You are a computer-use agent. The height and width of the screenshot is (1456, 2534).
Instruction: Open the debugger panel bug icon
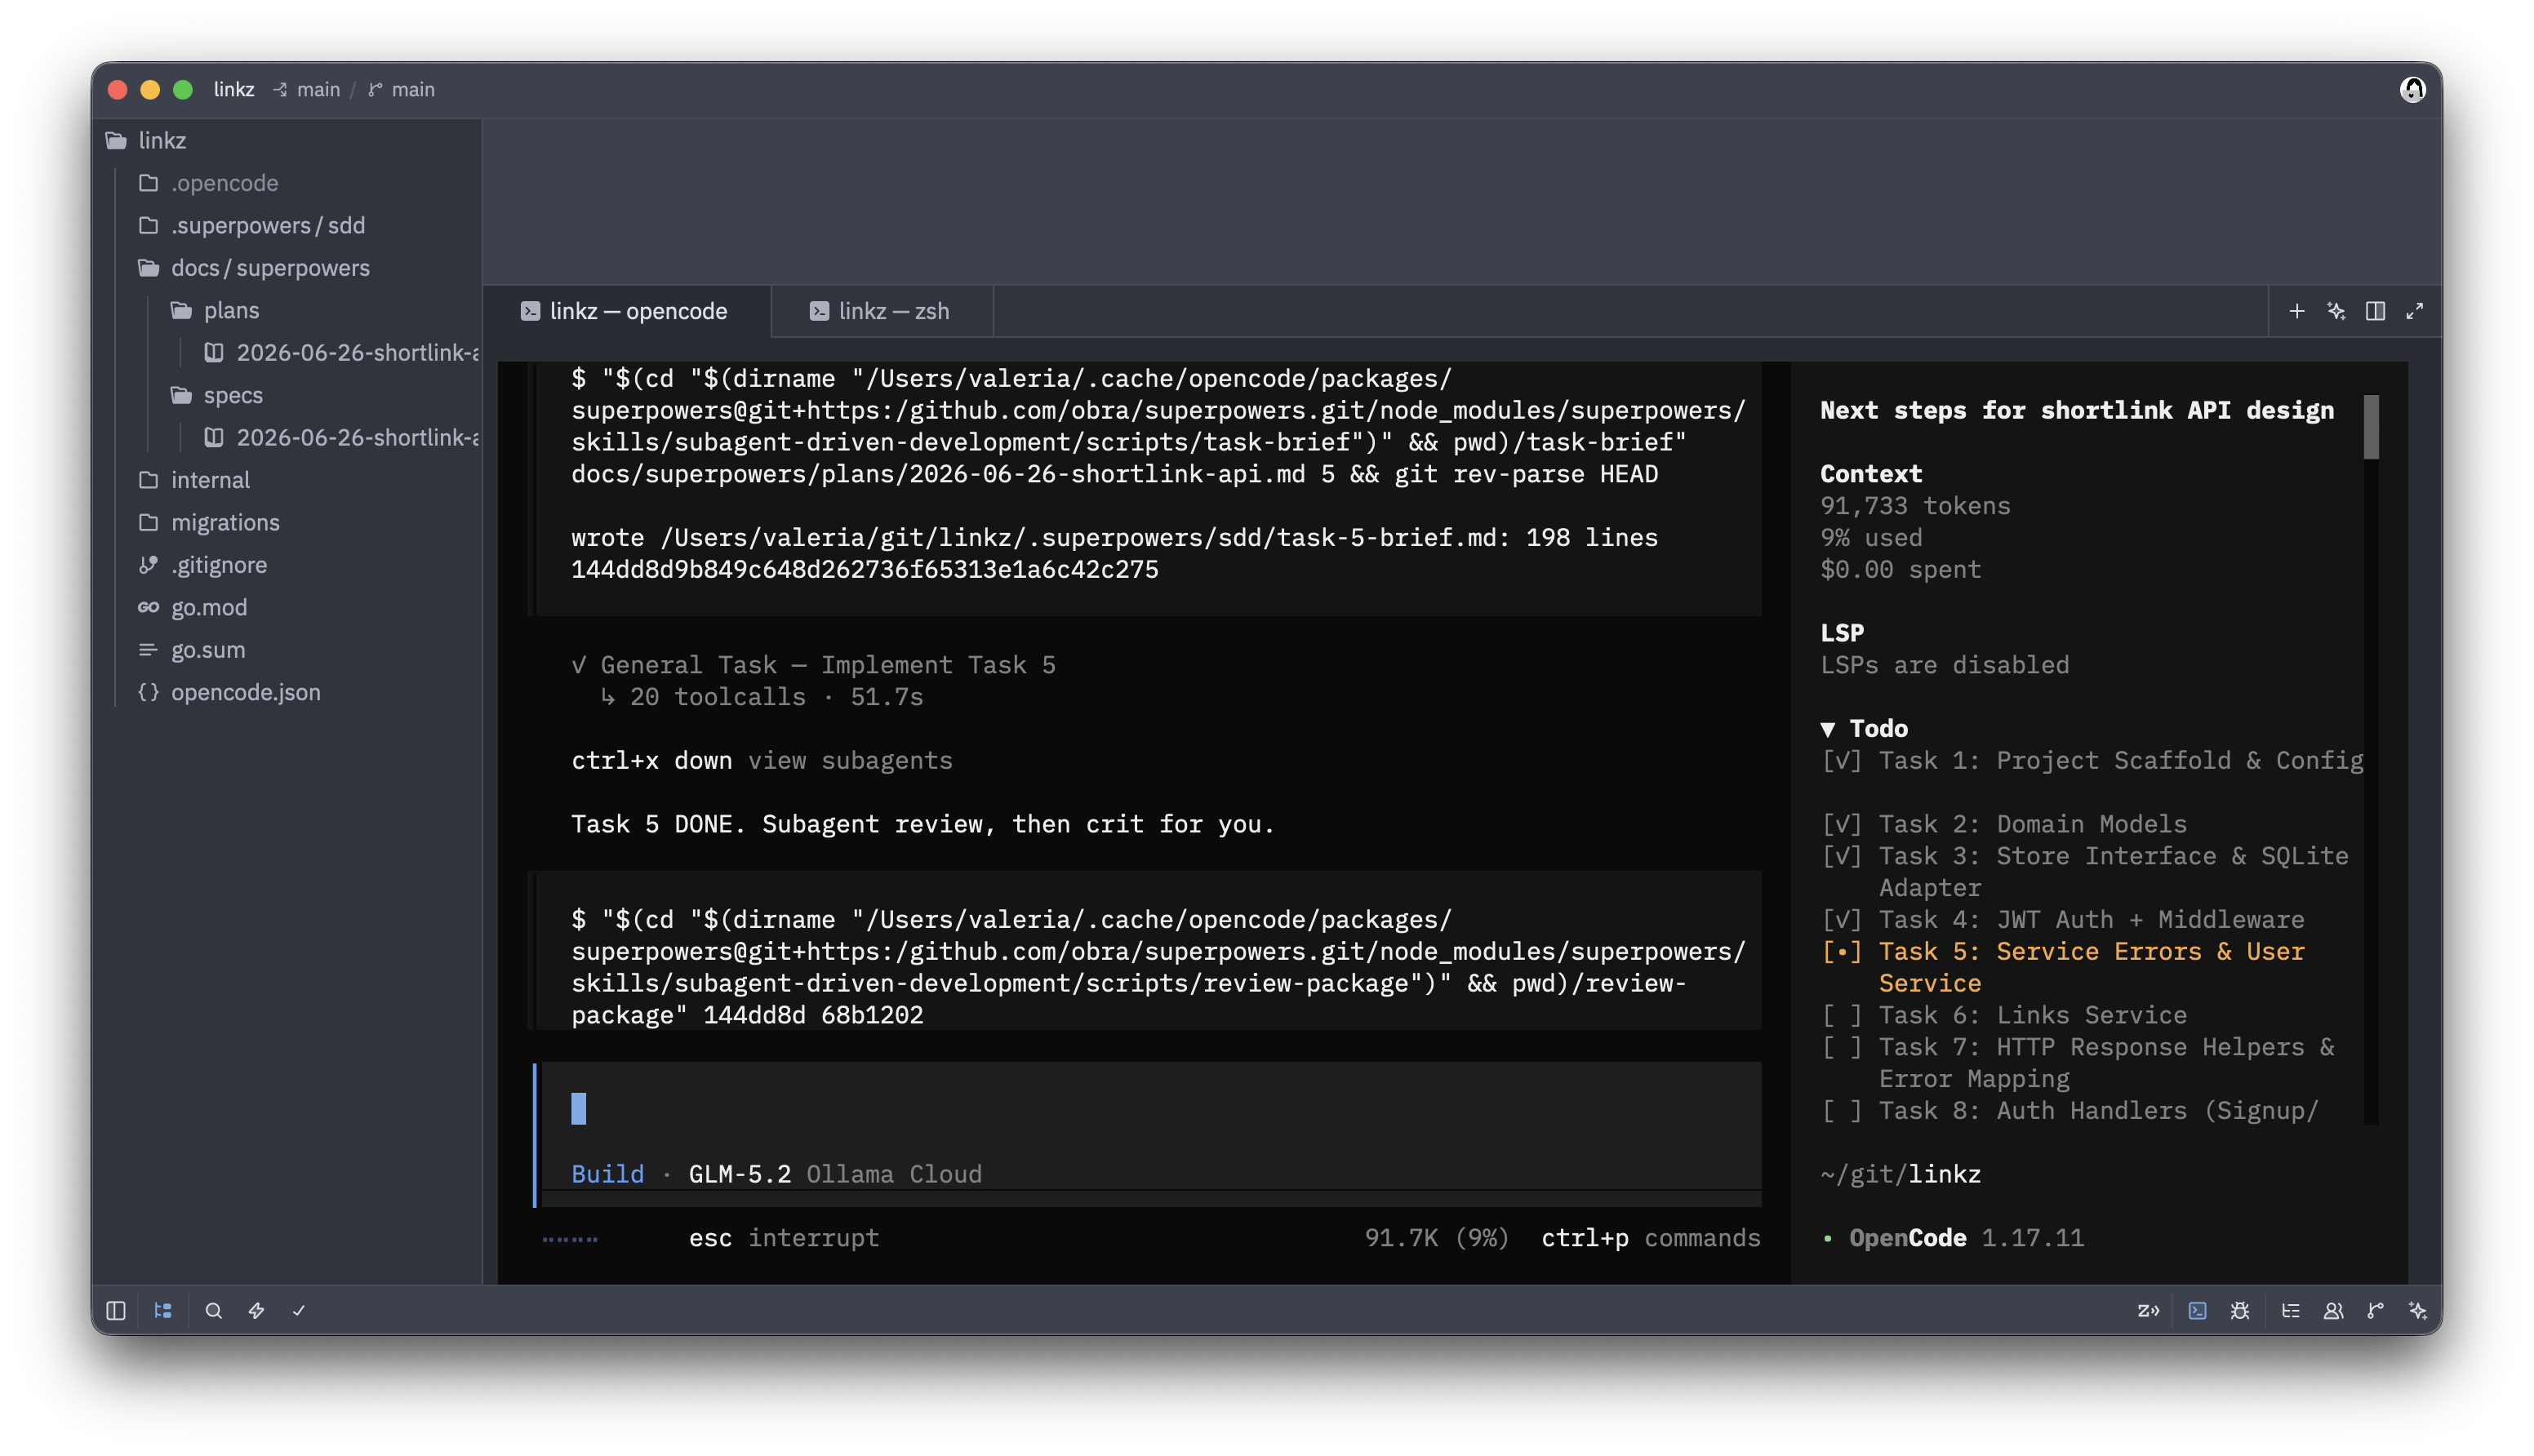coord(2240,1310)
